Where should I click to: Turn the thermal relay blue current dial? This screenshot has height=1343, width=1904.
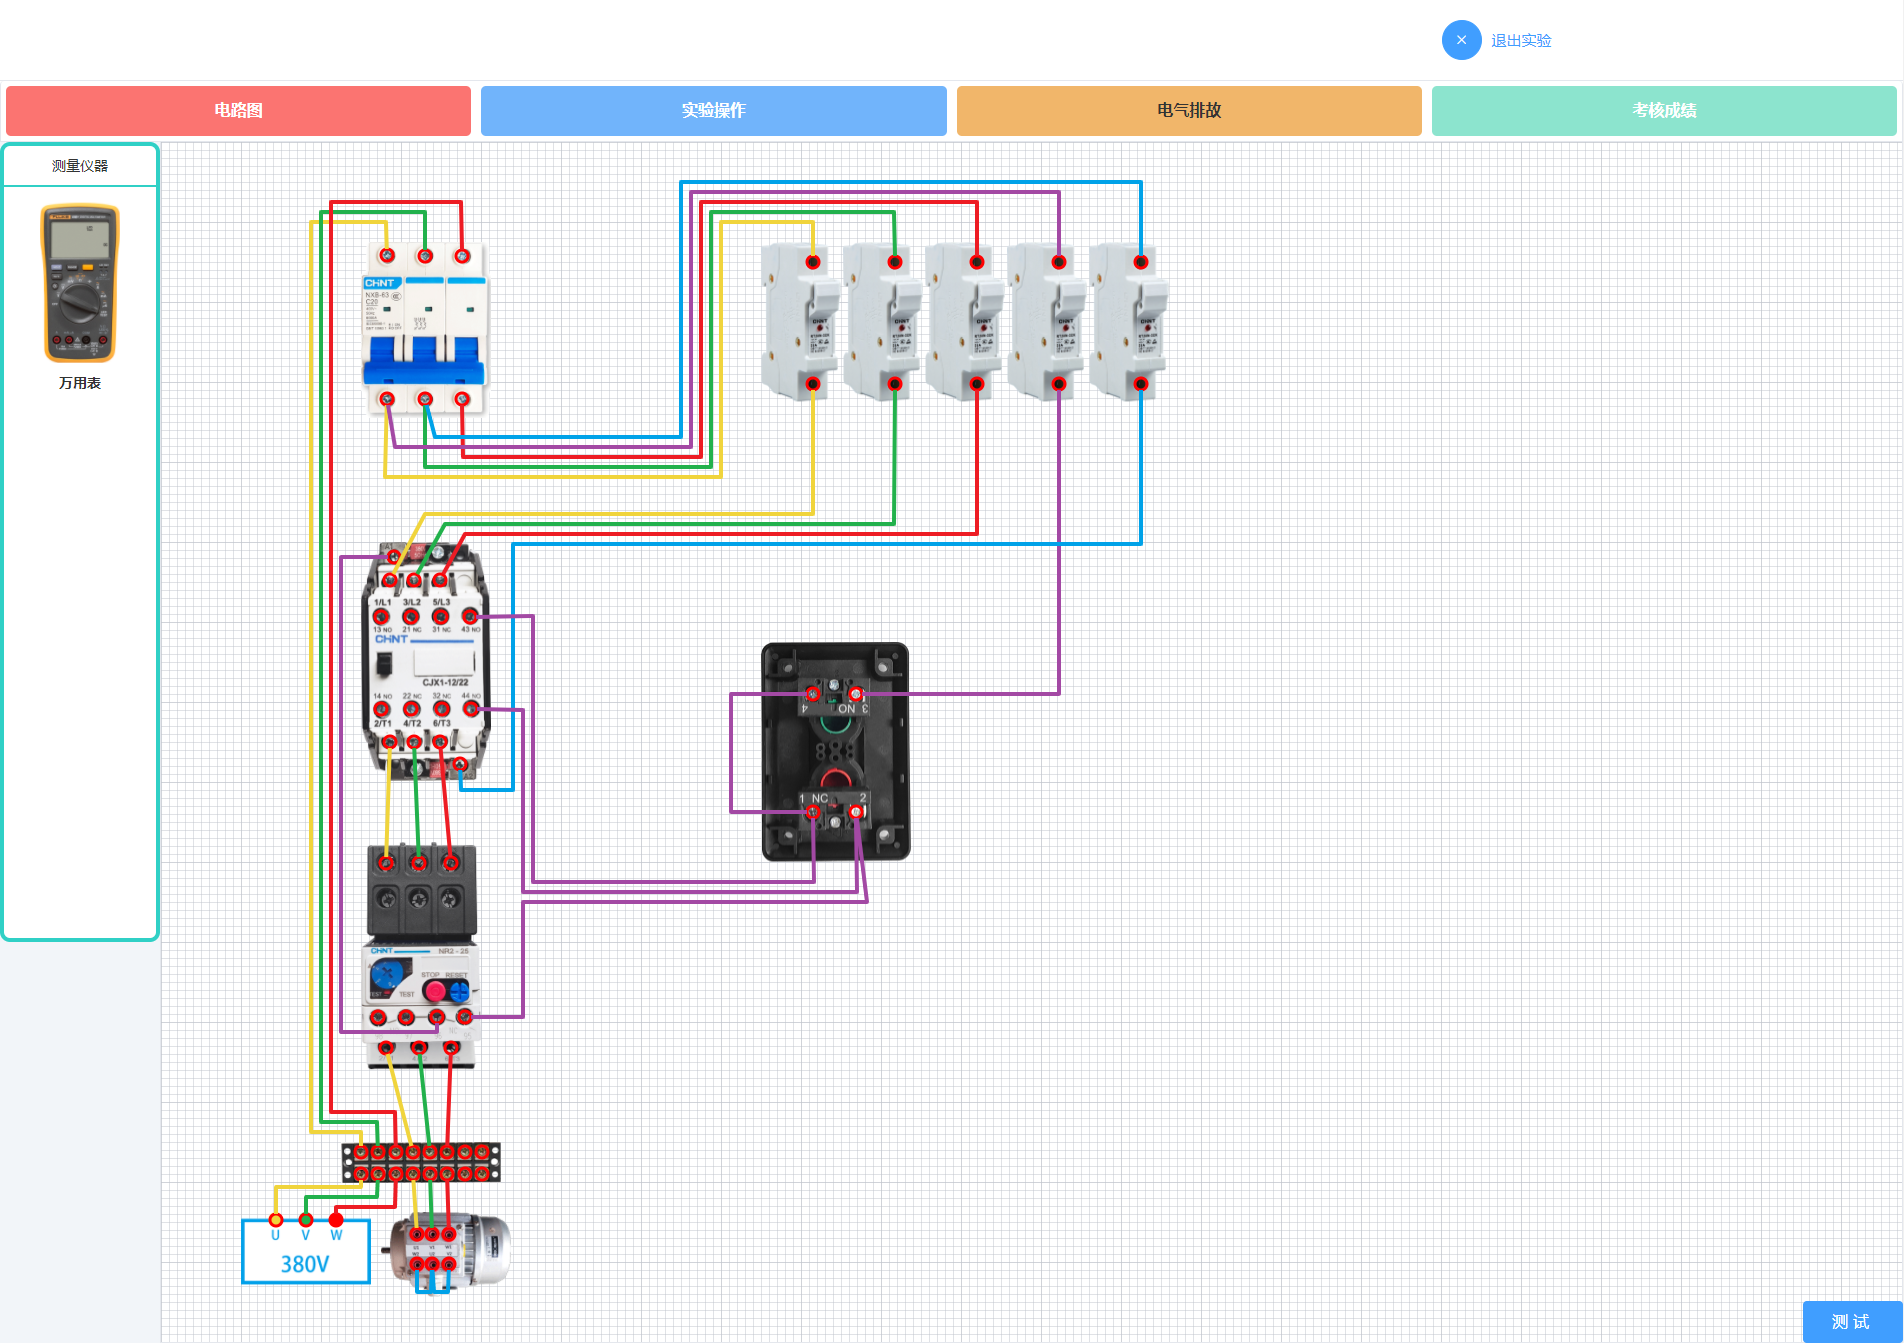tap(389, 973)
